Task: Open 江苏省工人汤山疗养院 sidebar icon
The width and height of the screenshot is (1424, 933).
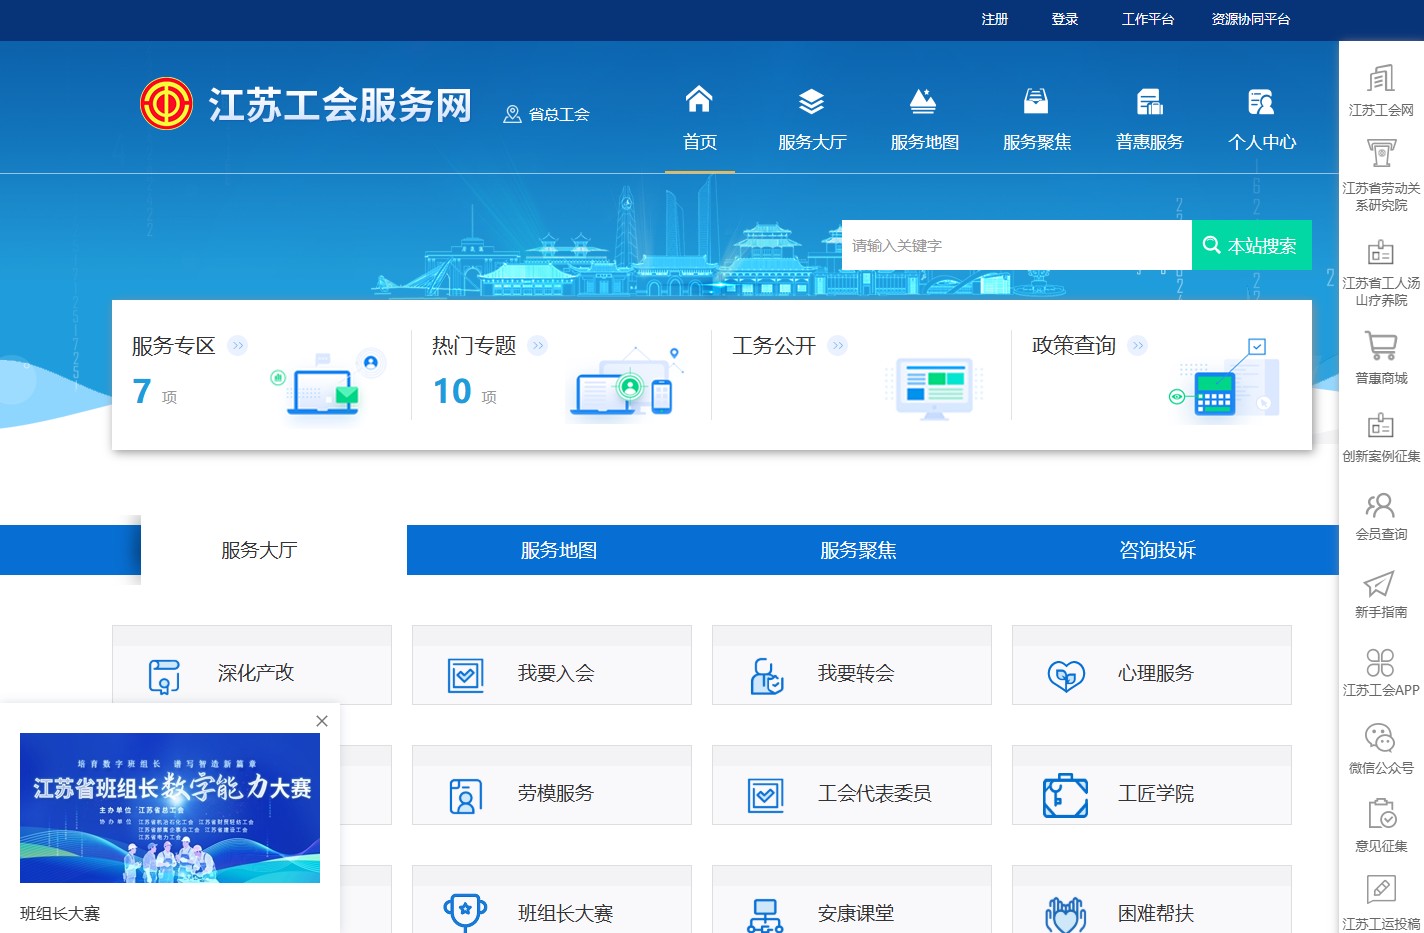Action: click(1381, 251)
